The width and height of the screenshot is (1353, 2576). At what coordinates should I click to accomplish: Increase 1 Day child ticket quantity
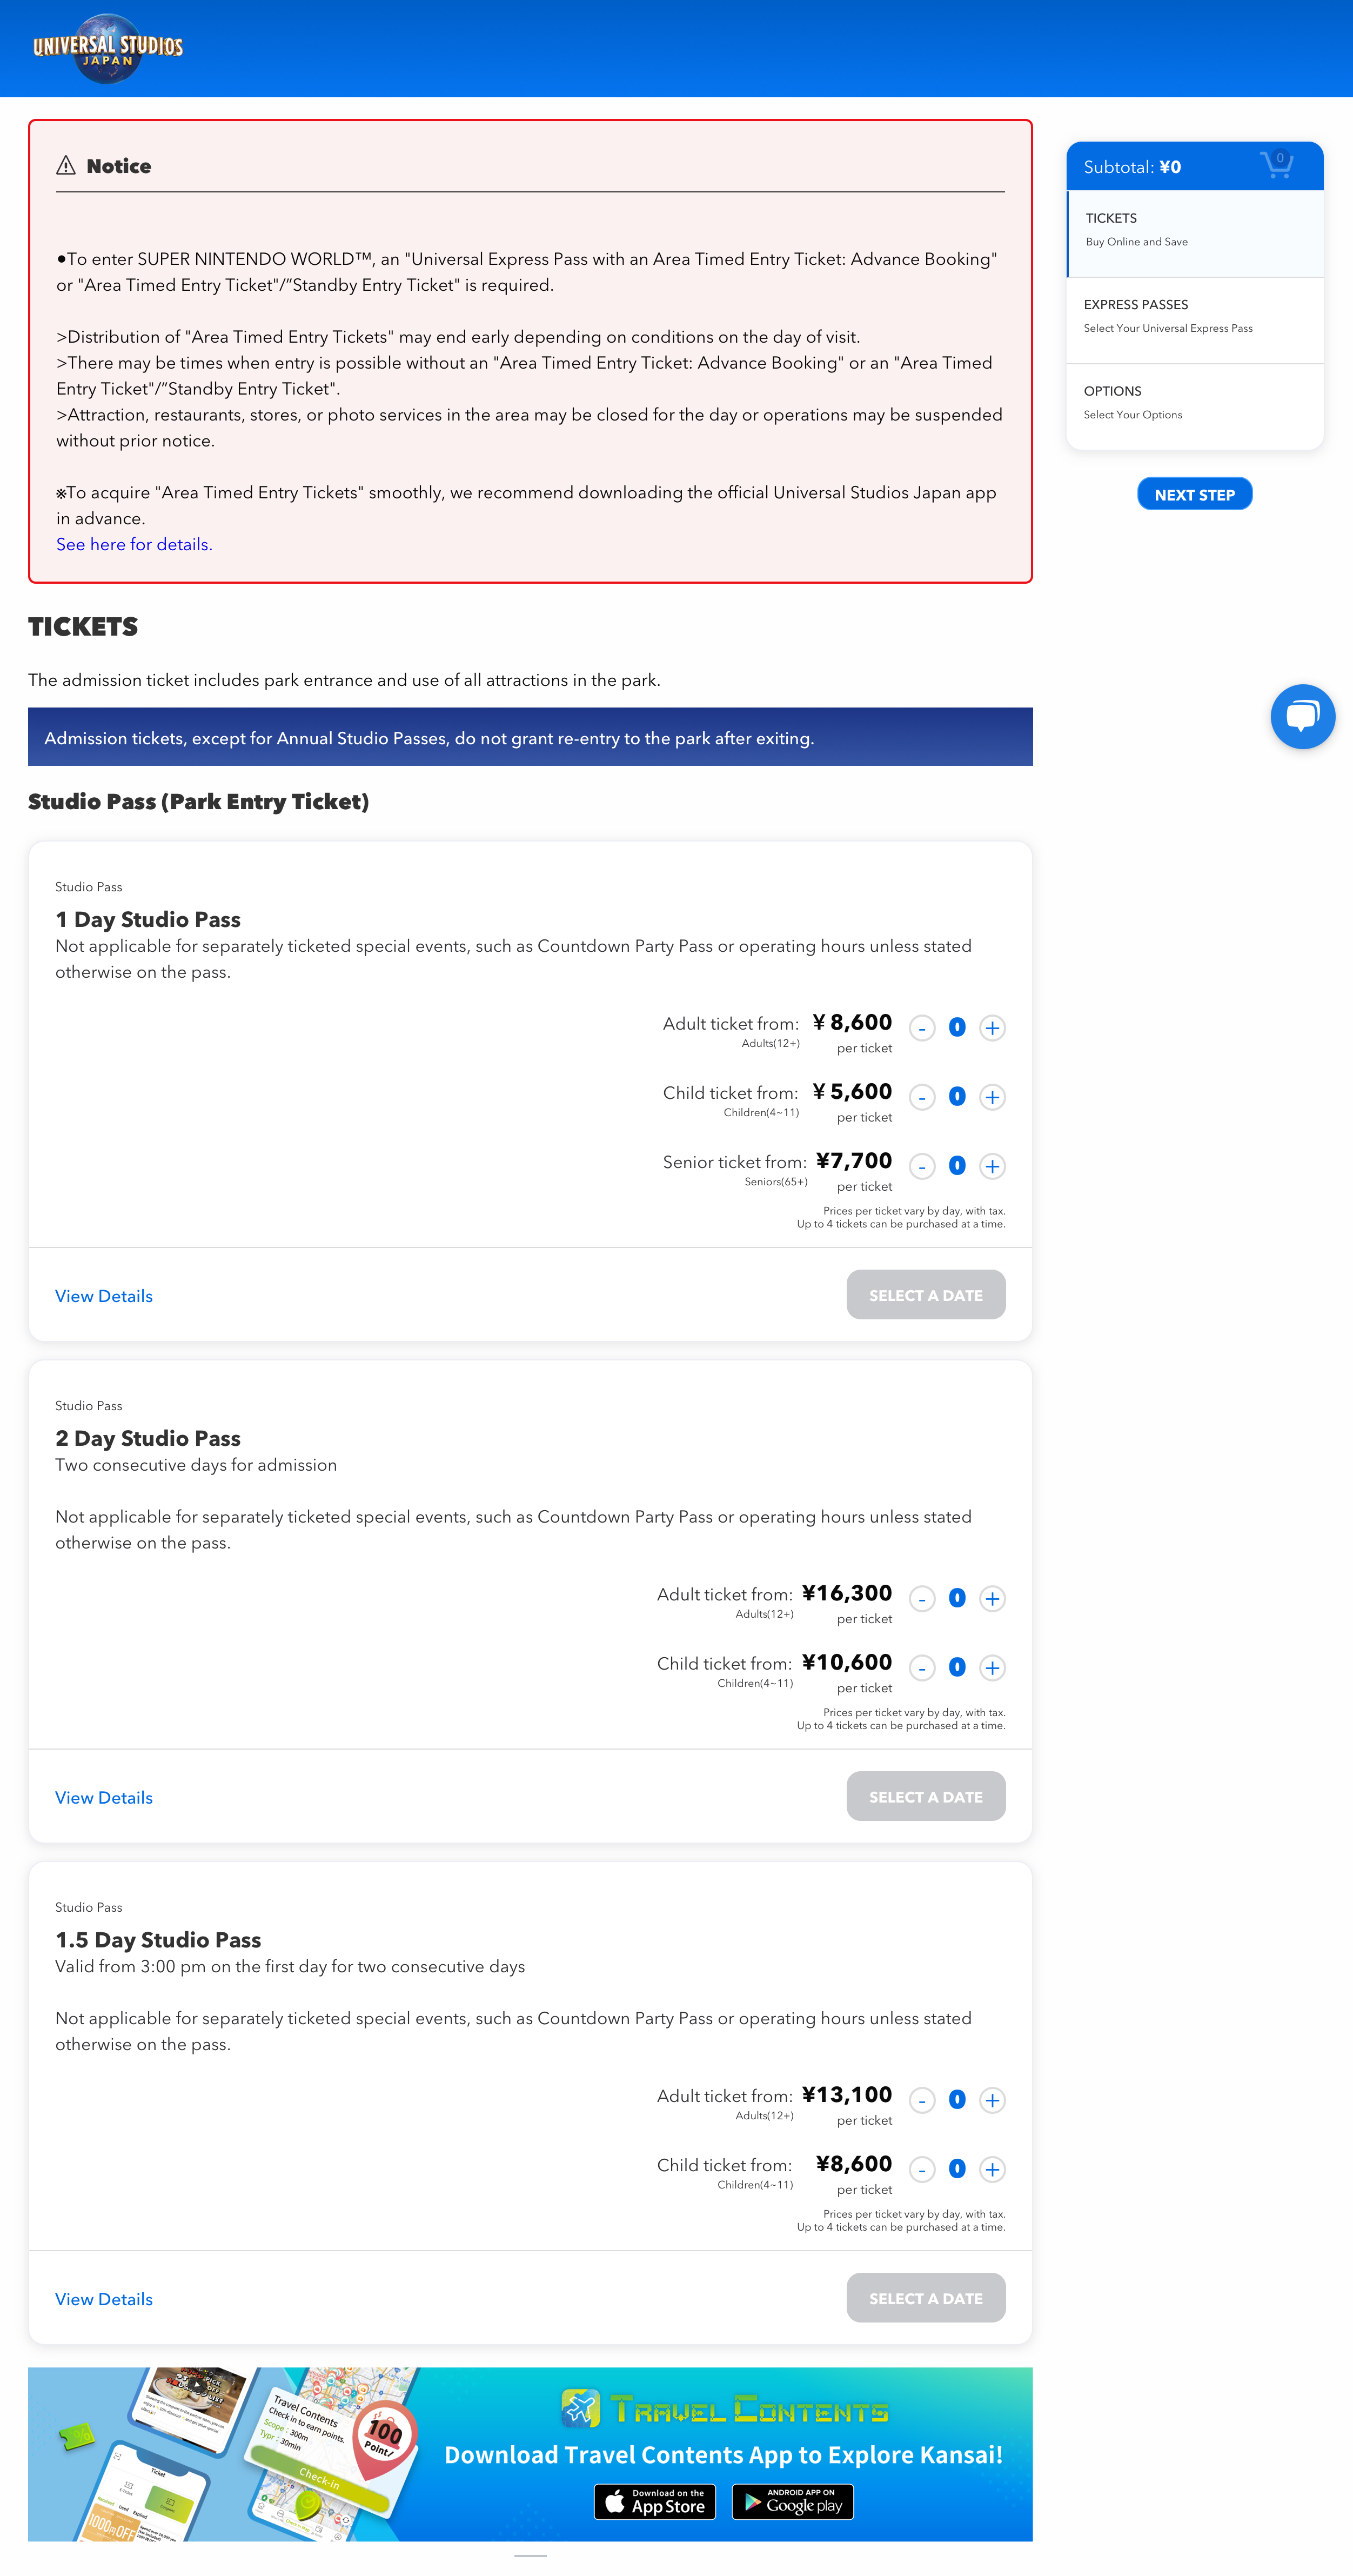(x=992, y=1097)
